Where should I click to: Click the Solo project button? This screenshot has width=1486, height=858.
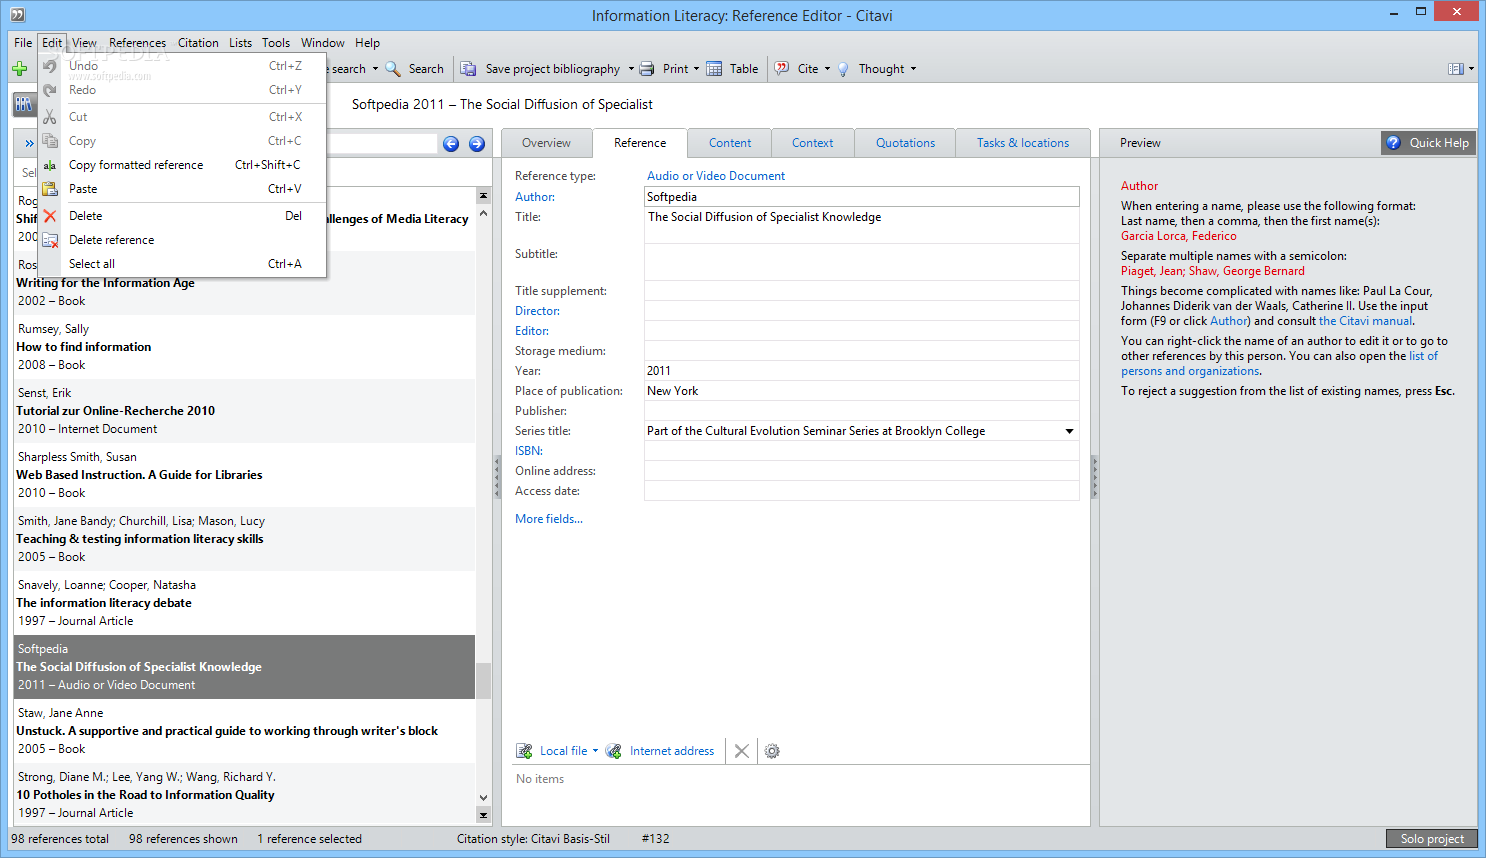[x=1432, y=839]
